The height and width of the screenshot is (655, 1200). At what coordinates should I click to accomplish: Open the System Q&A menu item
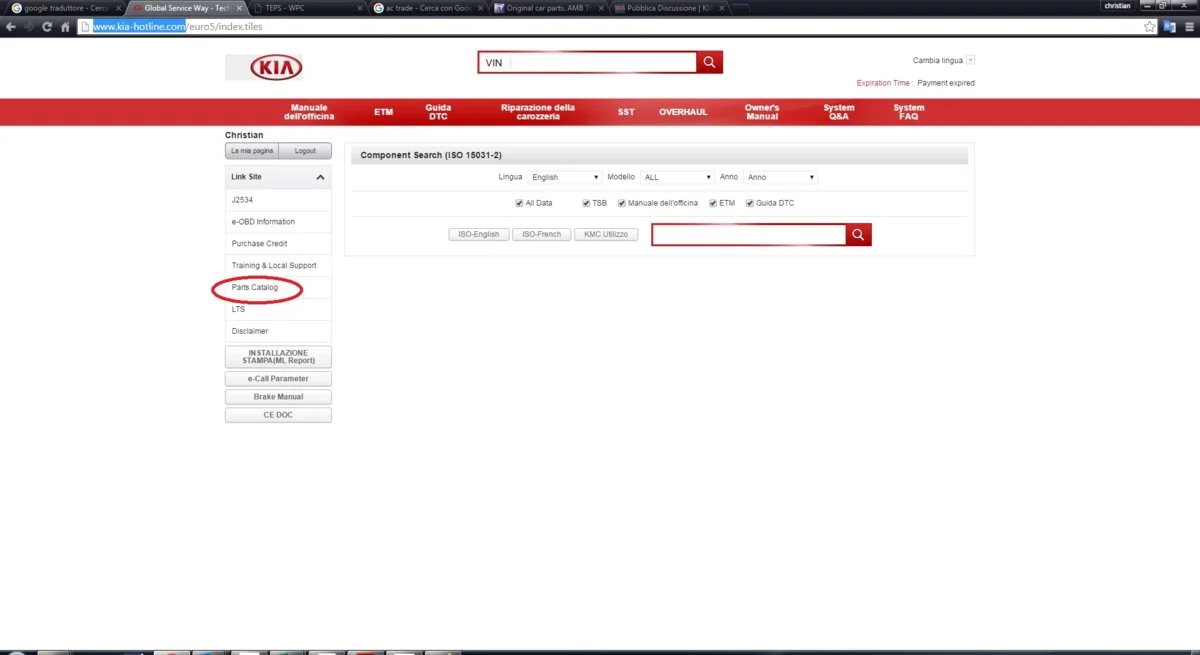(839, 112)
